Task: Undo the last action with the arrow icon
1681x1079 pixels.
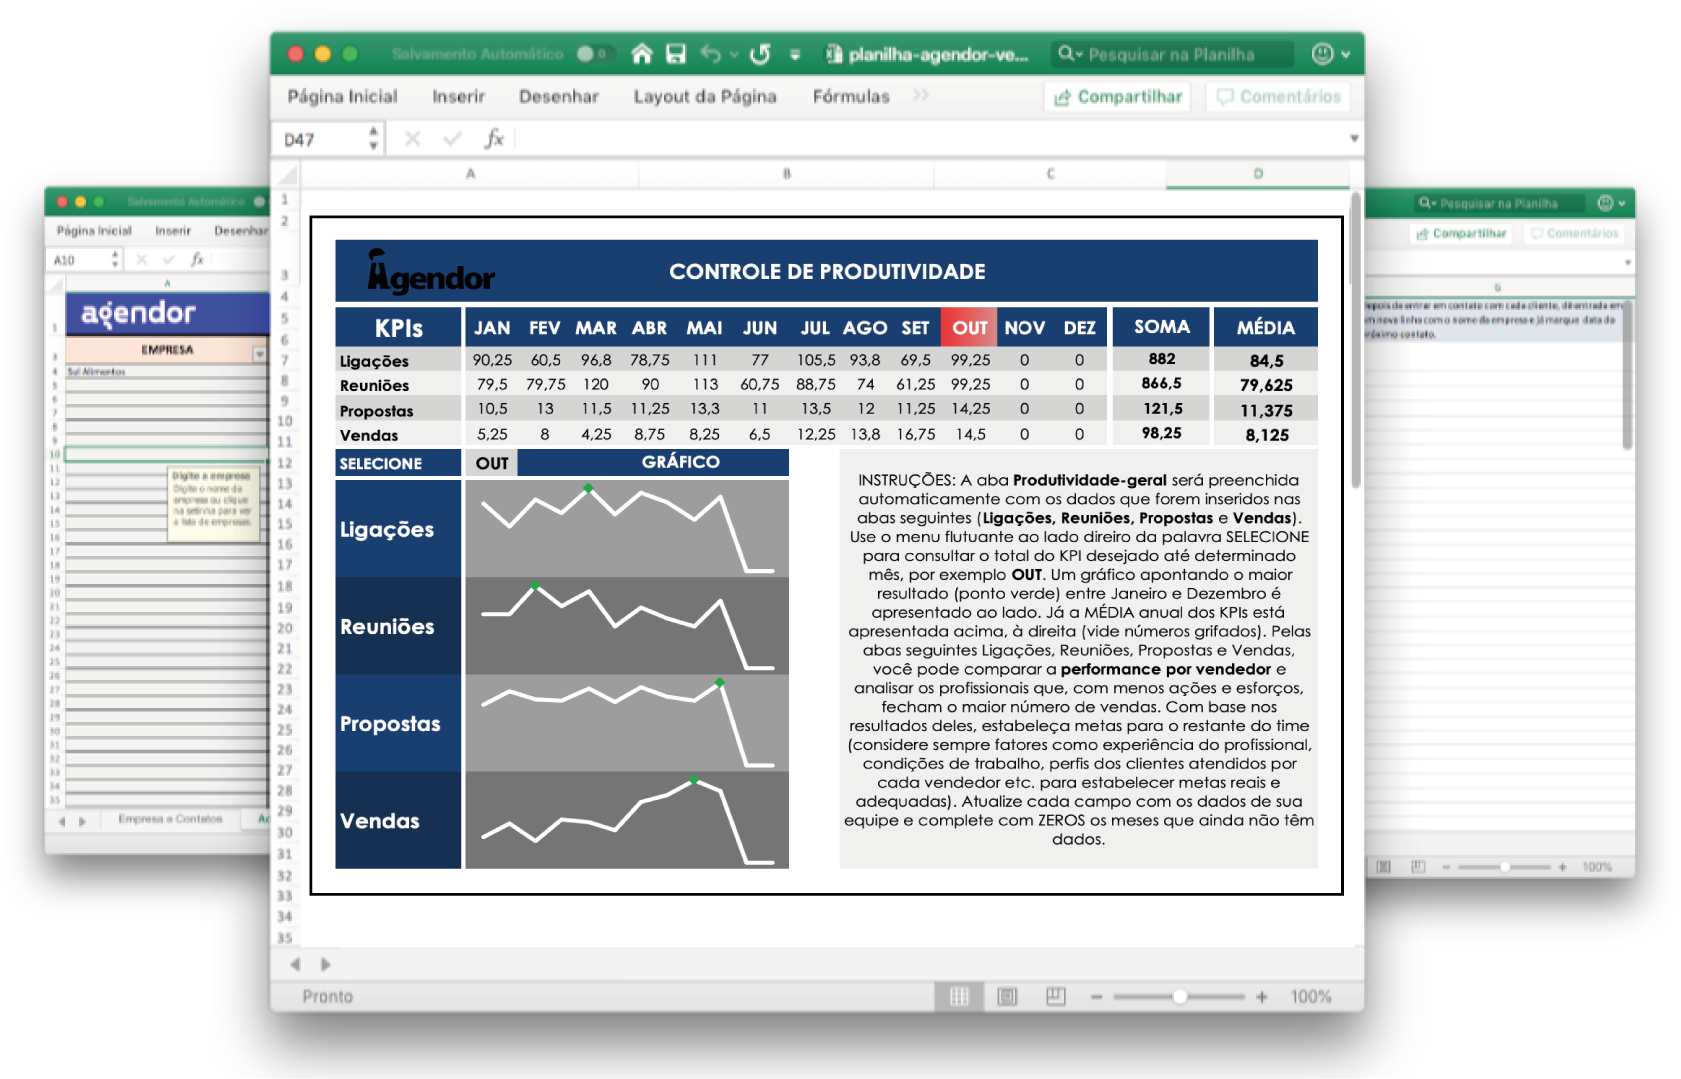Action: tap(711, 54)
